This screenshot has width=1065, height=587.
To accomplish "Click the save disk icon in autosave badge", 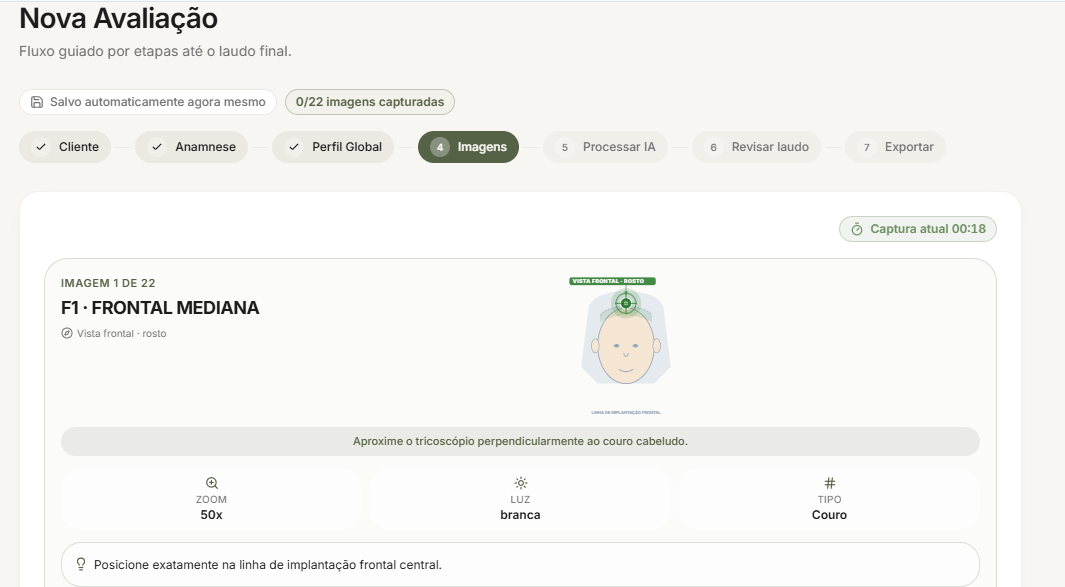I will (x=37, y=102).
